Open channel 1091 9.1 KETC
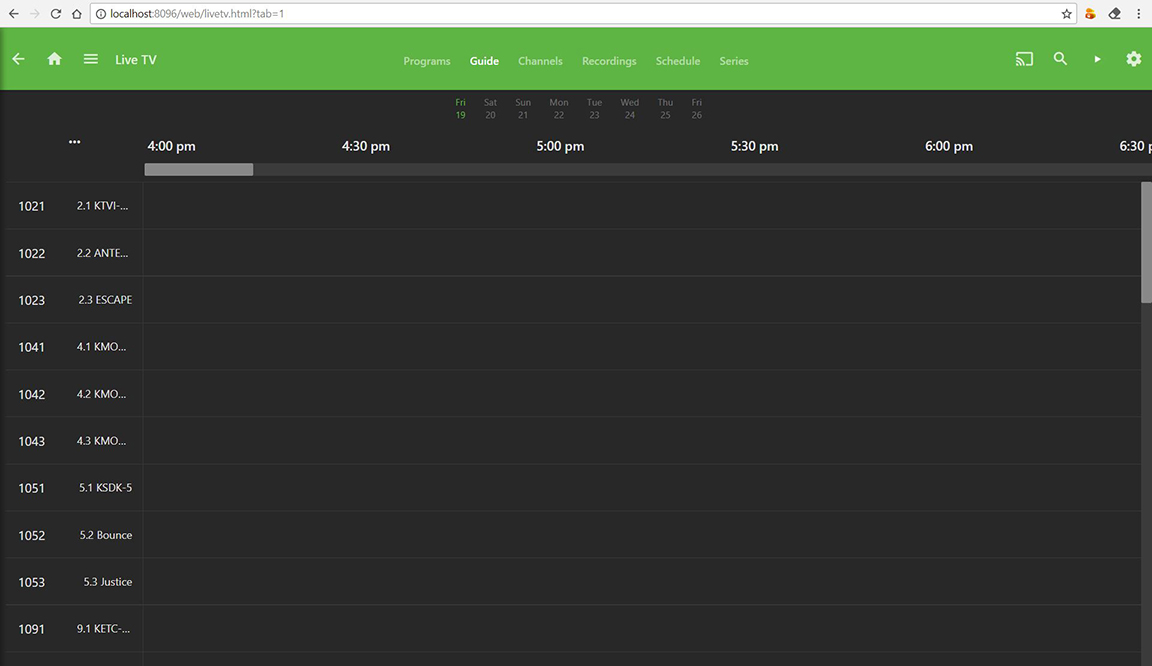This screenshot has width=1152, height=666. point(73,629)
